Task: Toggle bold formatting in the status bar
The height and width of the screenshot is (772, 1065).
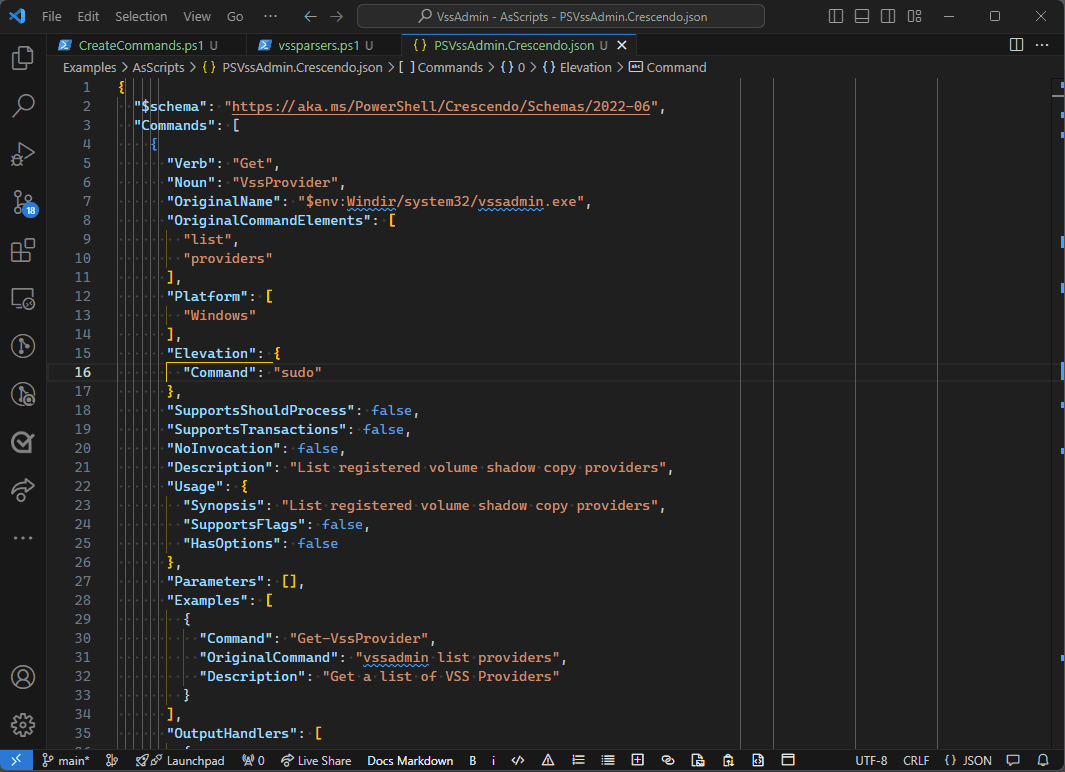Action: pos(472,760)
